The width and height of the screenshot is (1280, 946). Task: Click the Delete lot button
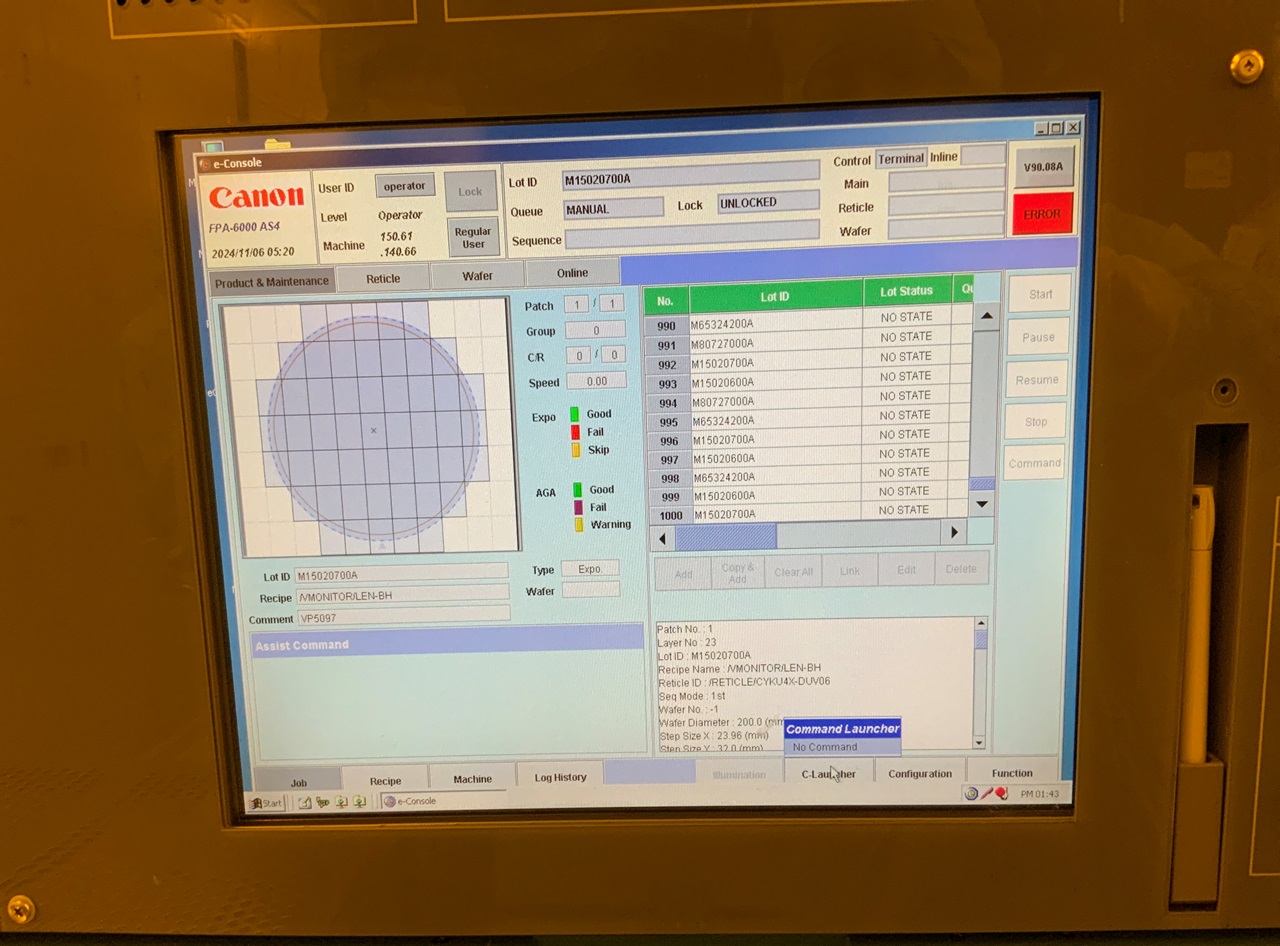(961, 569)
